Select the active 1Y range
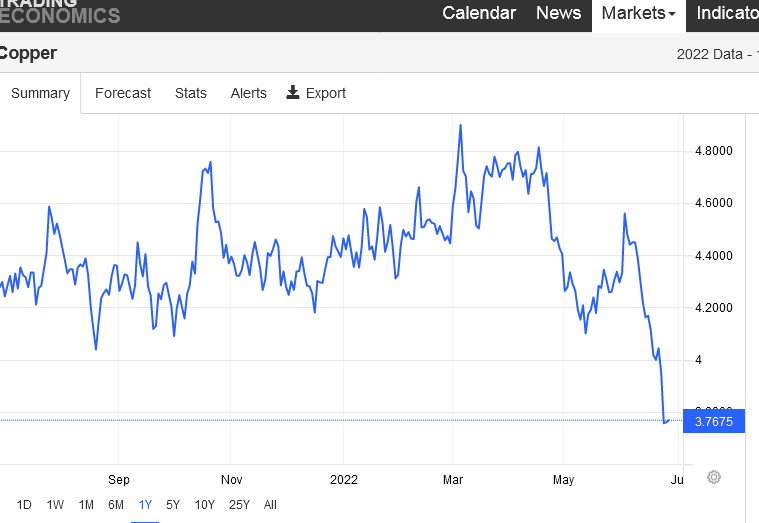759x523 pixels. tap(145, 505)
